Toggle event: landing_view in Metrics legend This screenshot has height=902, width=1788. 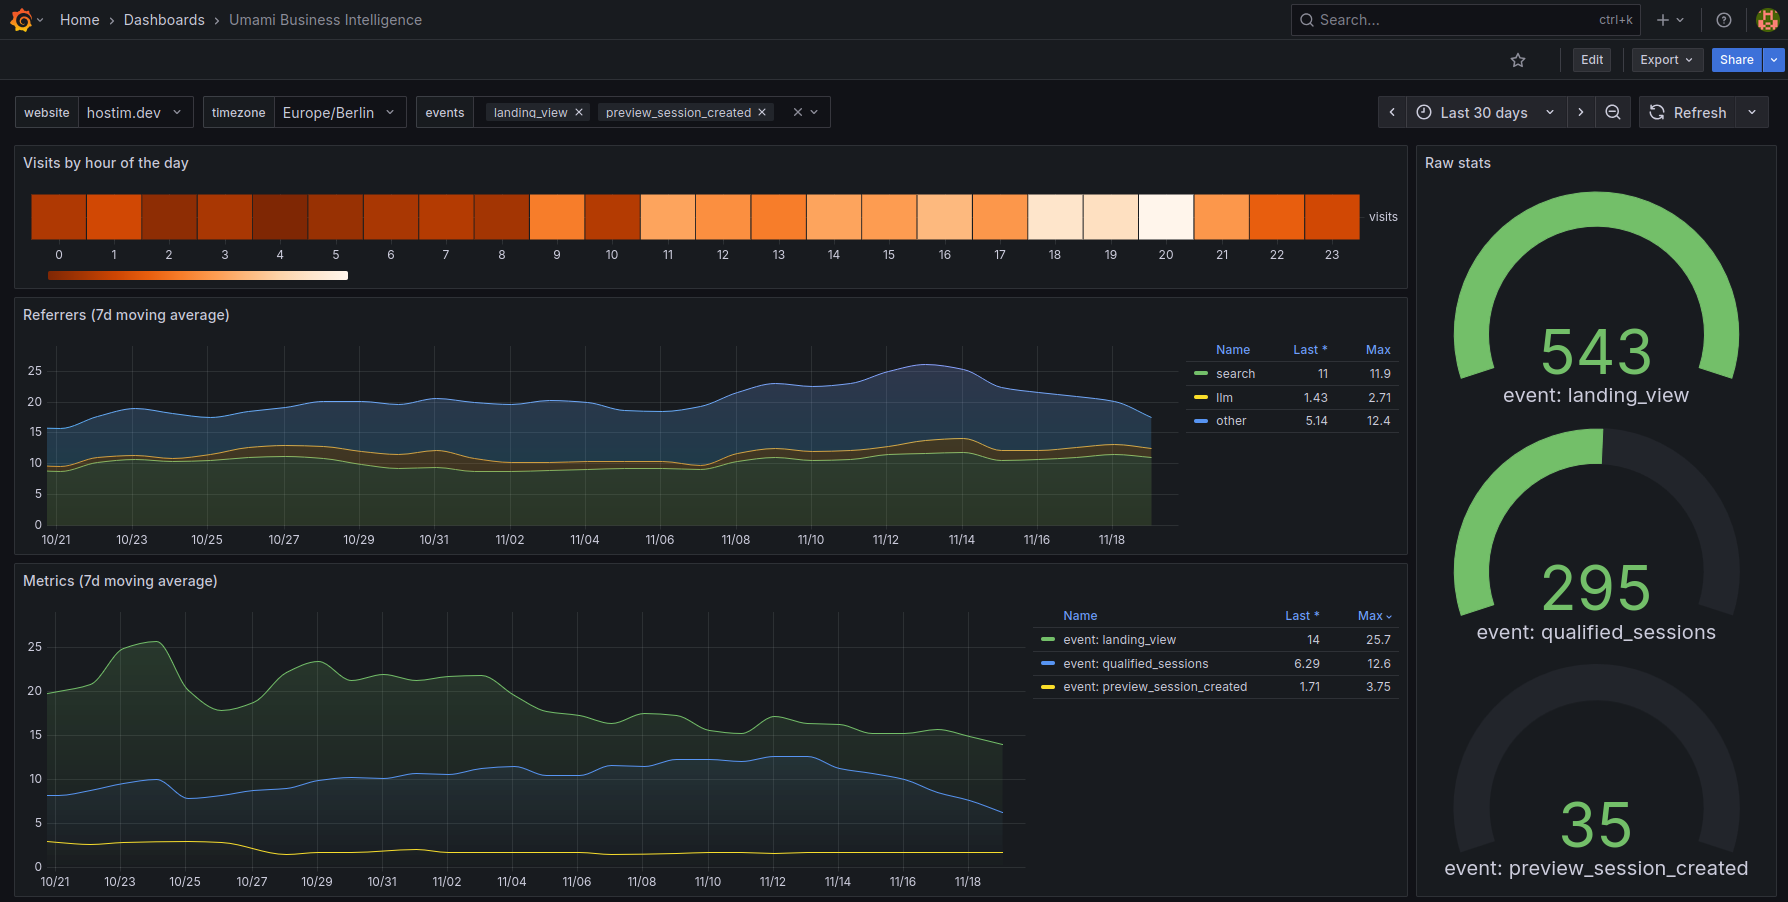click(x=1120, y=639)
